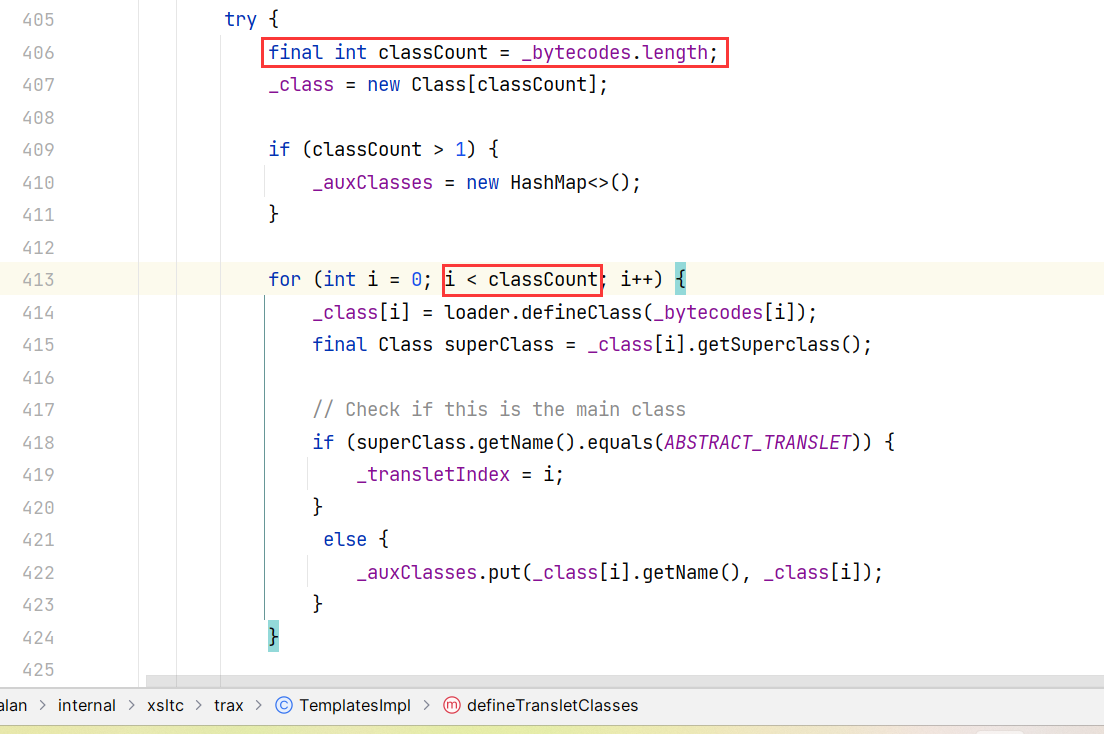The width and height of the screenshot is (1104, 734).
Task: Expand the chevron between internal and xsltc
Action: point(131,705)
